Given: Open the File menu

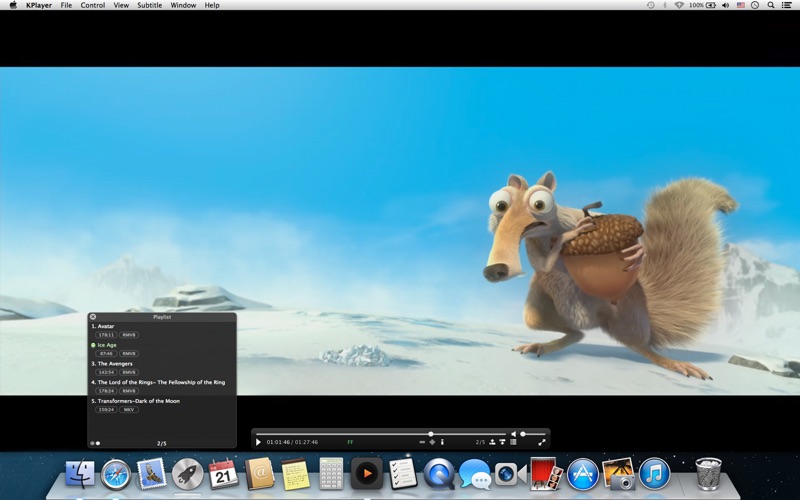Looking at the screenshot, I should click(x=66, y=5).
